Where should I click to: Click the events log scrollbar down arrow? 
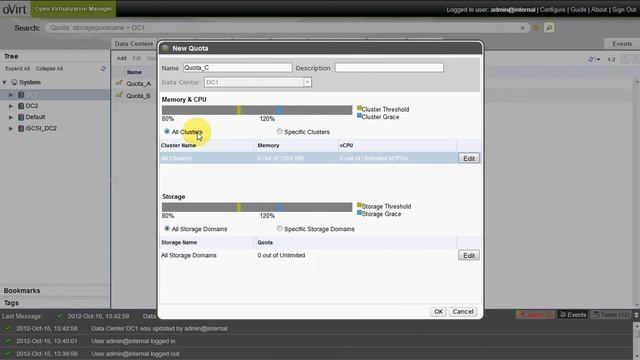tap(636, 357)
